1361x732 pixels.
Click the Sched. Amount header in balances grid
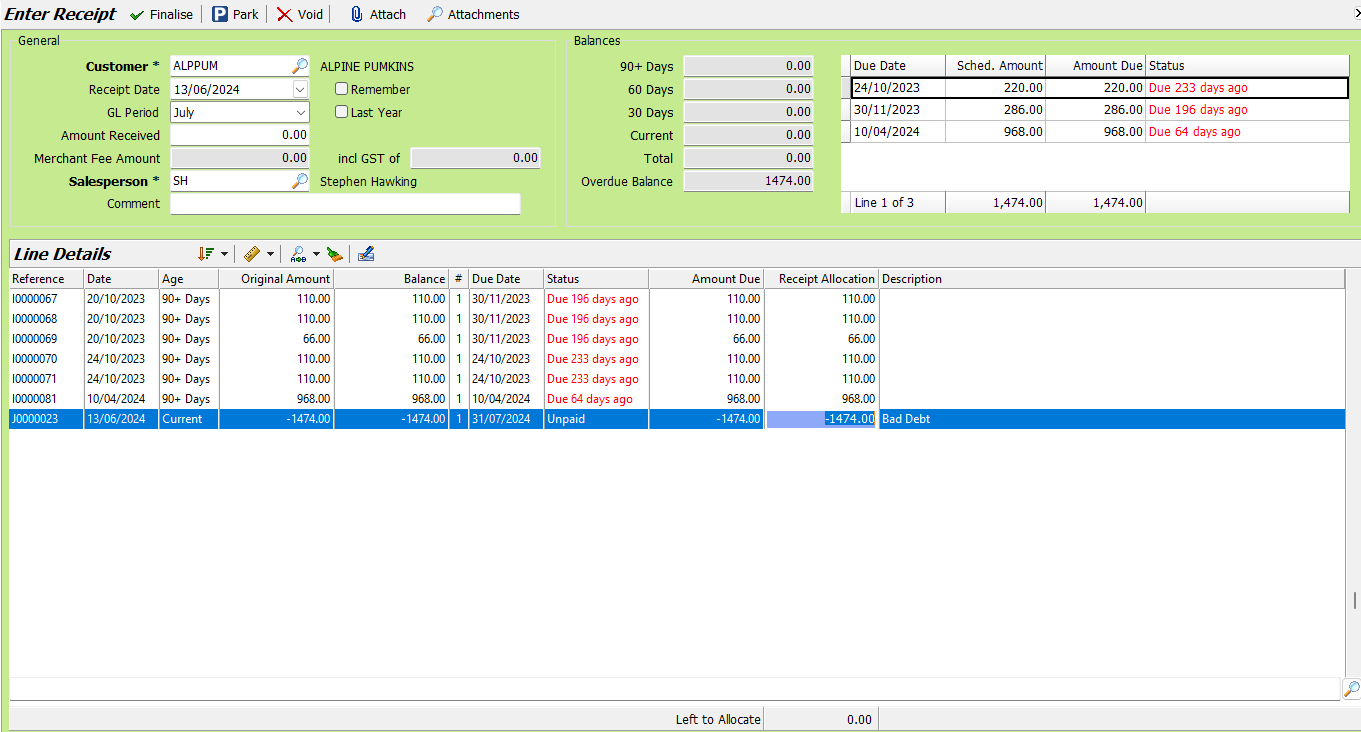[995, 66]
